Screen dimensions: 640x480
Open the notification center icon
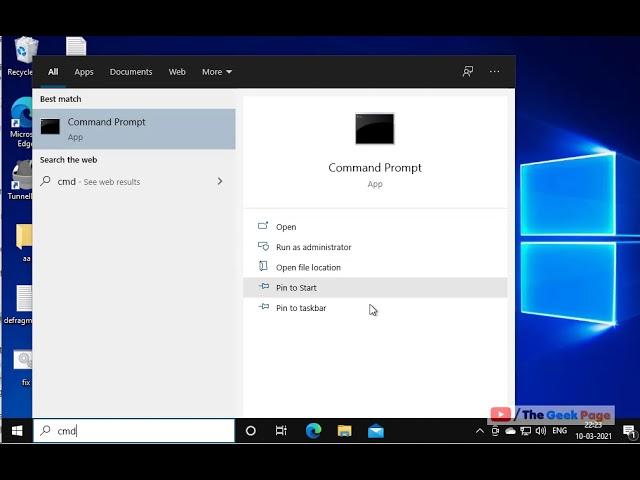629,431
